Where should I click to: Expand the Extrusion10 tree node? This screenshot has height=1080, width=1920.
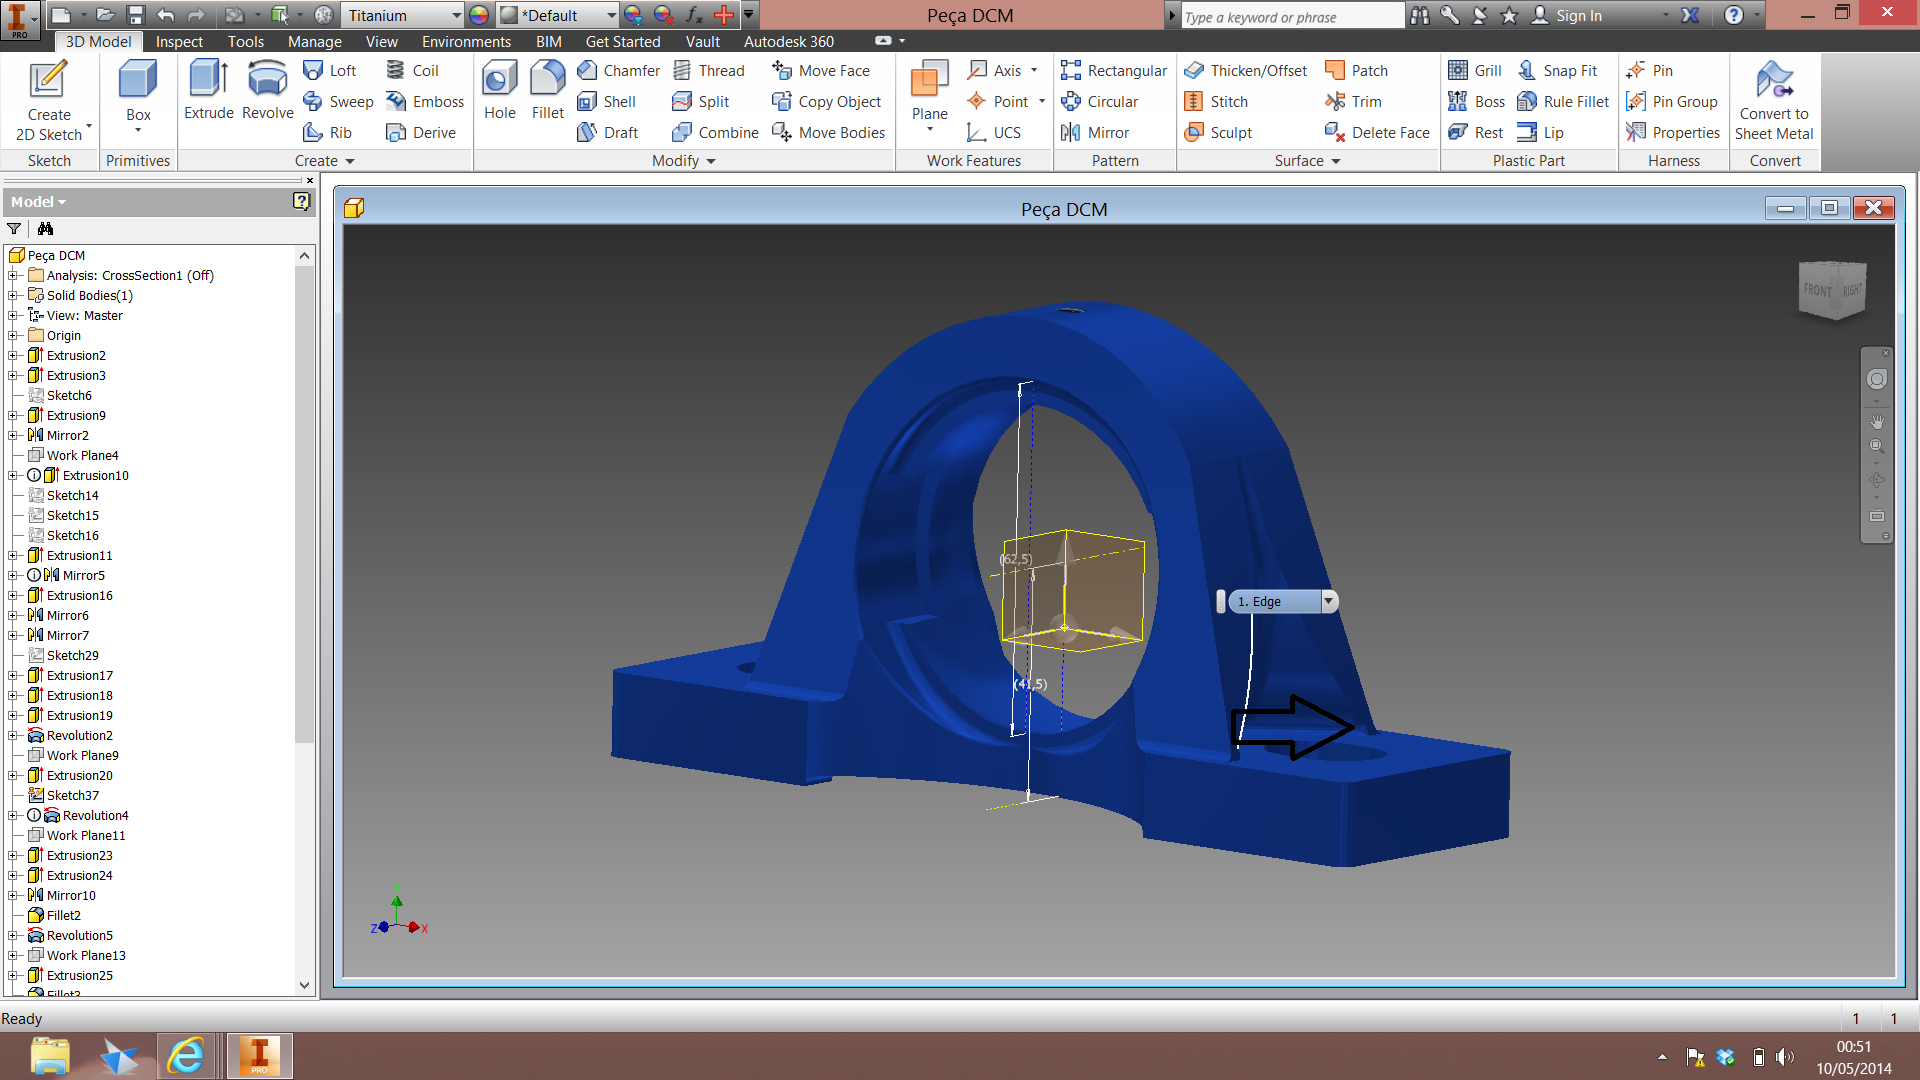click(x=13, y=475)
